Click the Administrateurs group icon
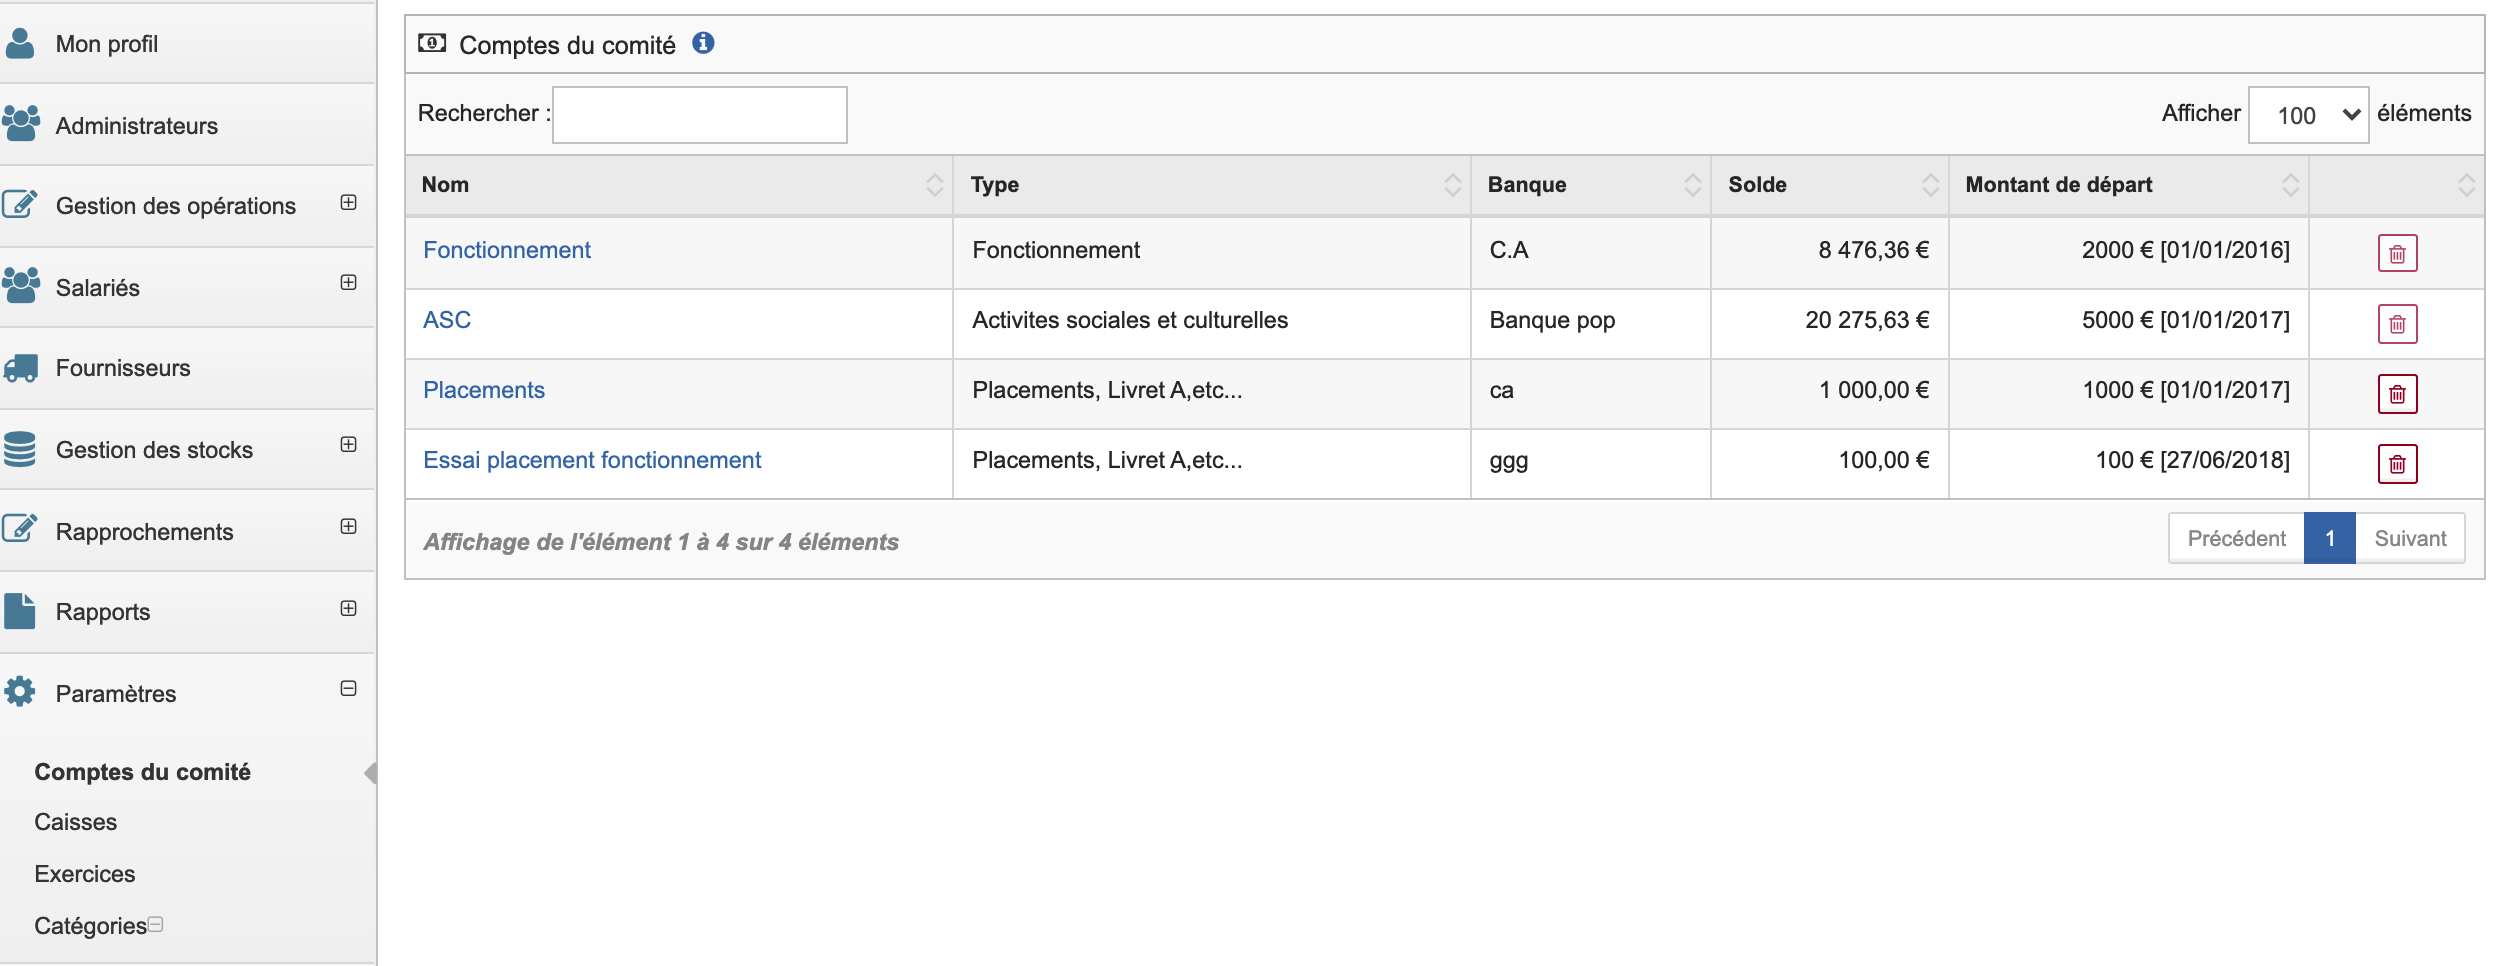This screenshot has width=2502, height=966. 21,124
